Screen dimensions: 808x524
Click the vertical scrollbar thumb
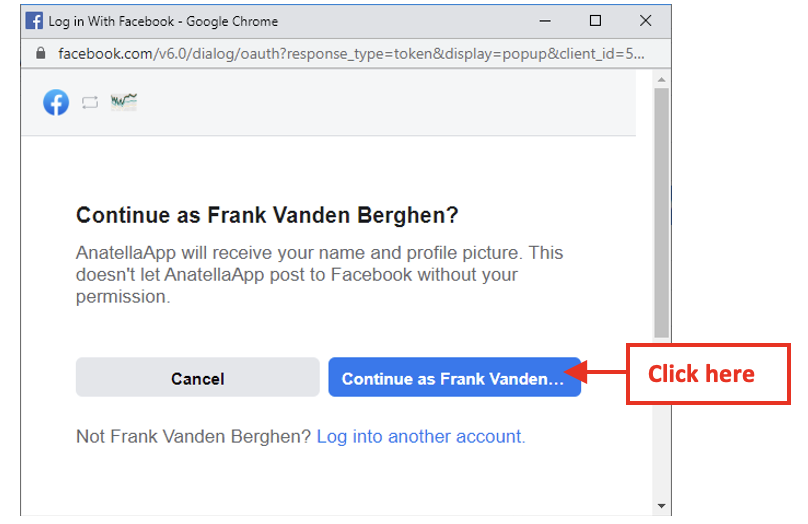click(661, 210)
